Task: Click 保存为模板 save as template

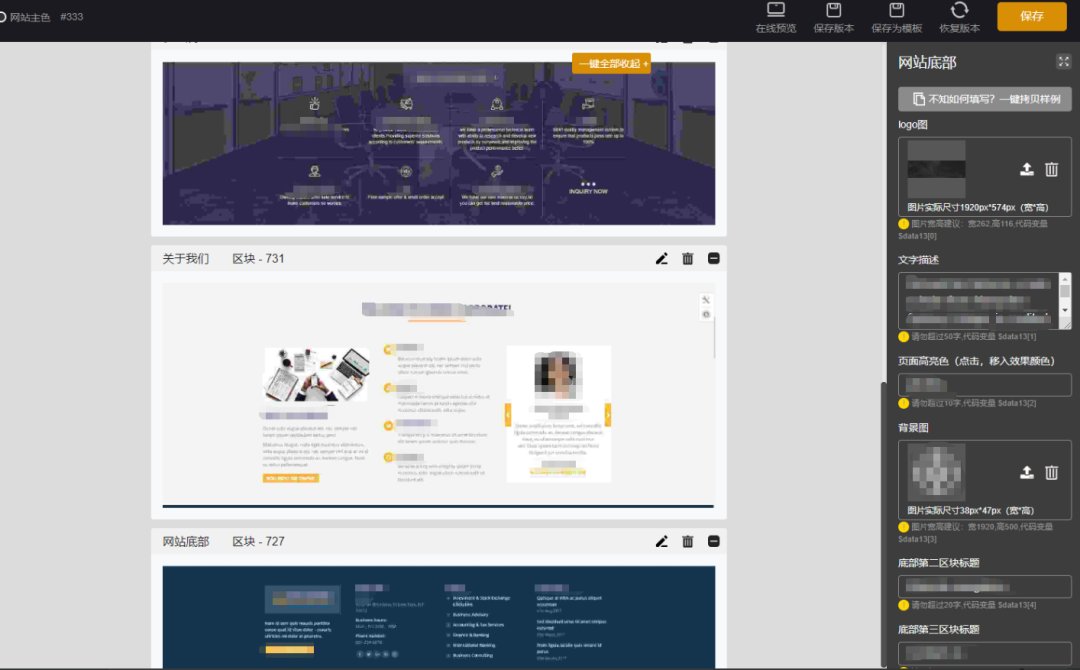Action: tap(896, 17)
